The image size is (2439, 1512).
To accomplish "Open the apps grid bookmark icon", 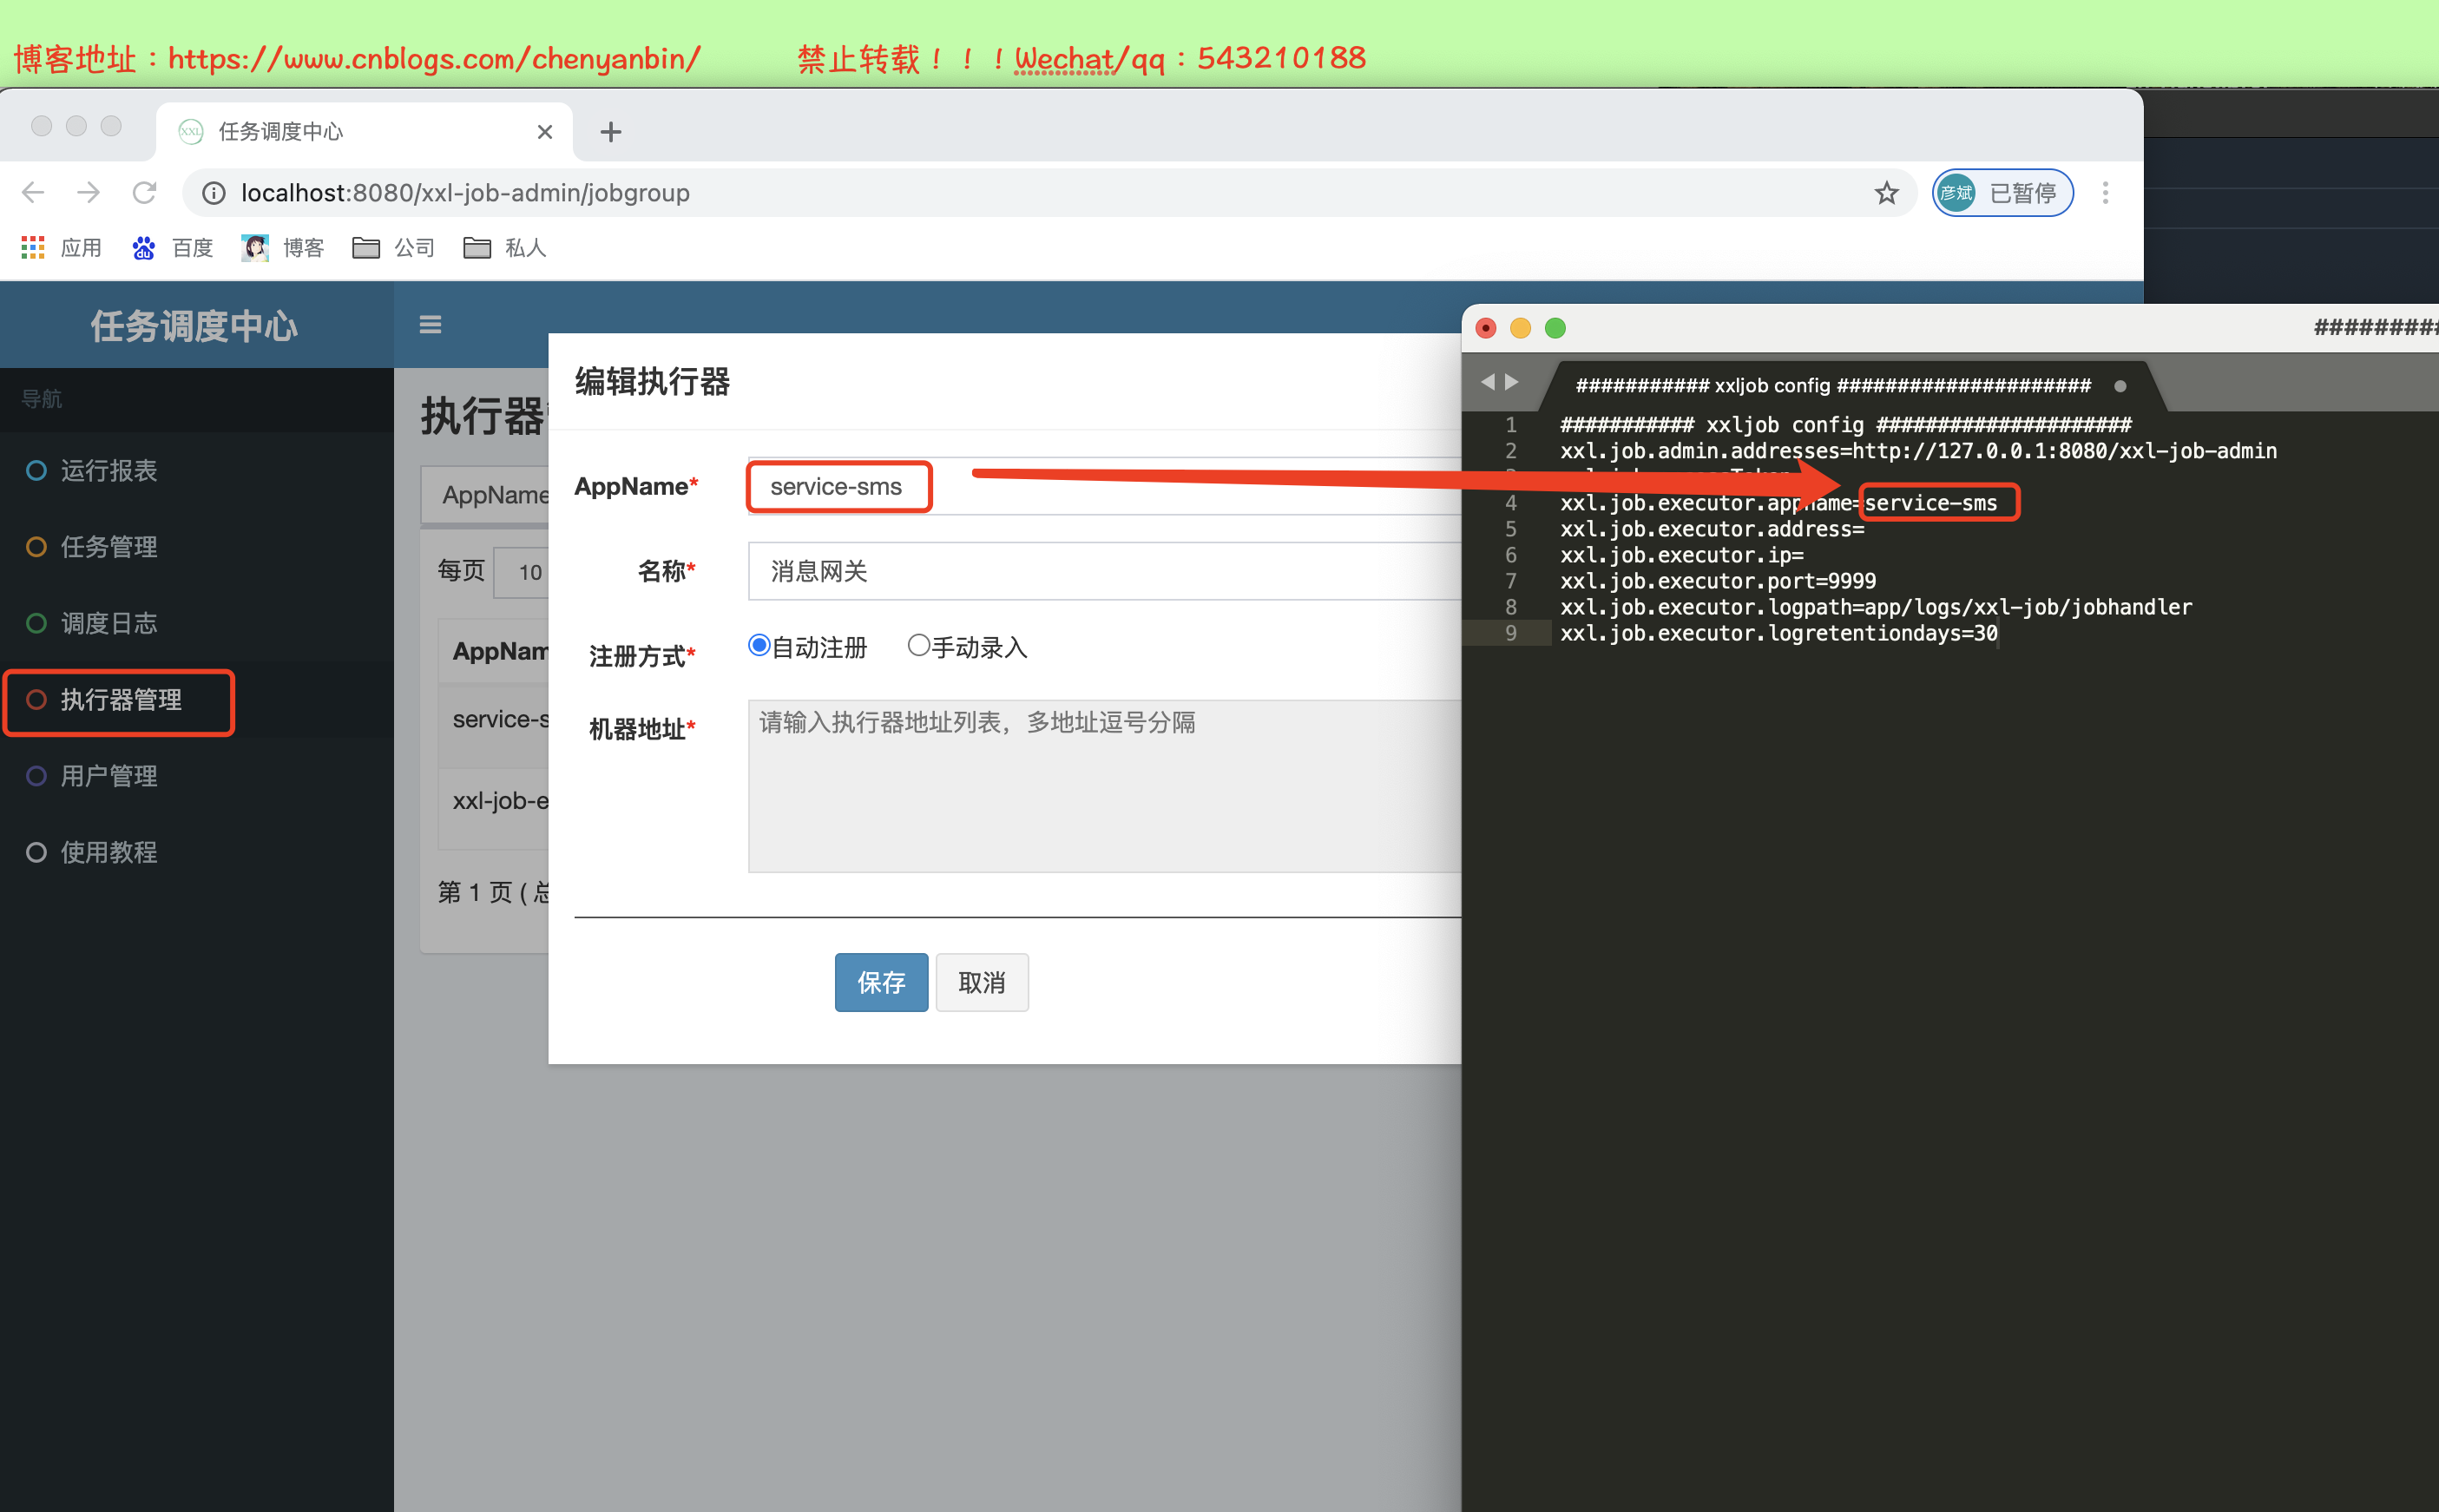I will point(32,247).
